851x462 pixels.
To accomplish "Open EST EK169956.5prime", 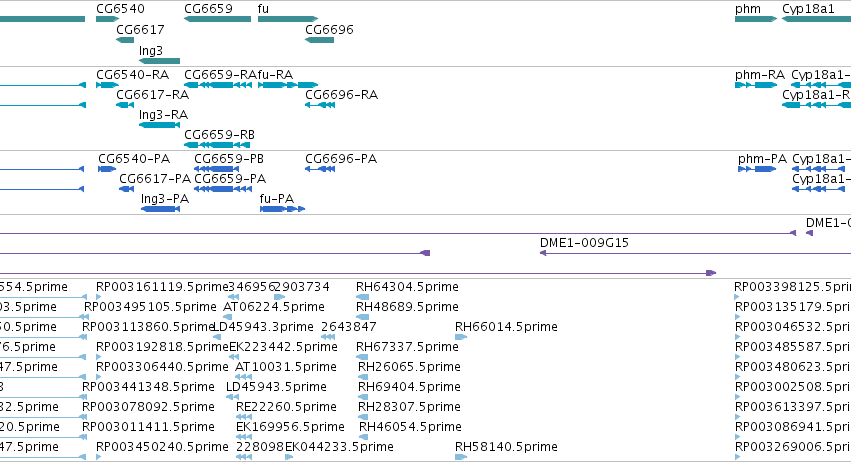I will (290, 427).
